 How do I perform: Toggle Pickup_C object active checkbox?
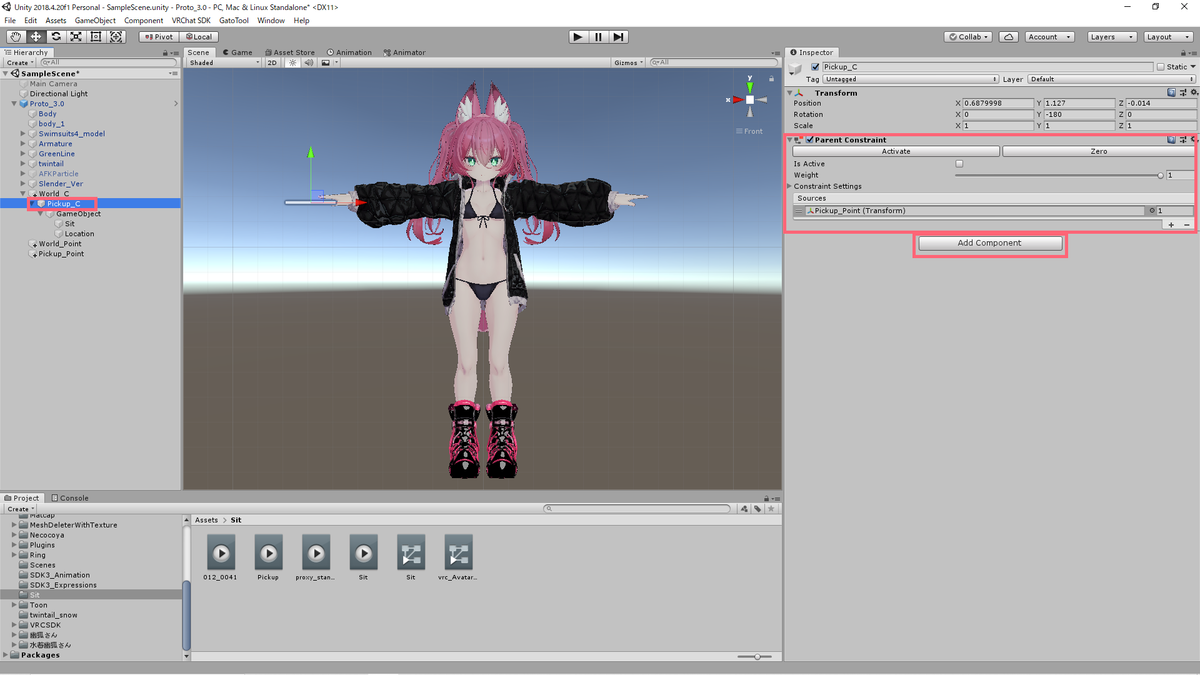(x=816, y=67)
